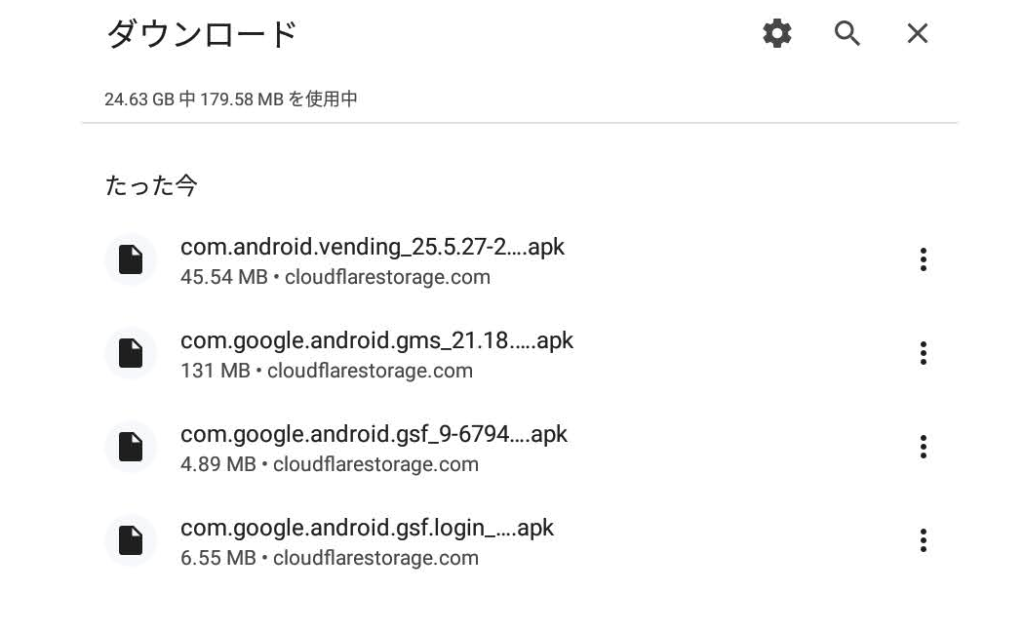The height and width of the screenshot is (633, 1024).
Task: Open the com.android.vending_25.5.27 apk file name
Action: click(372, 247)
